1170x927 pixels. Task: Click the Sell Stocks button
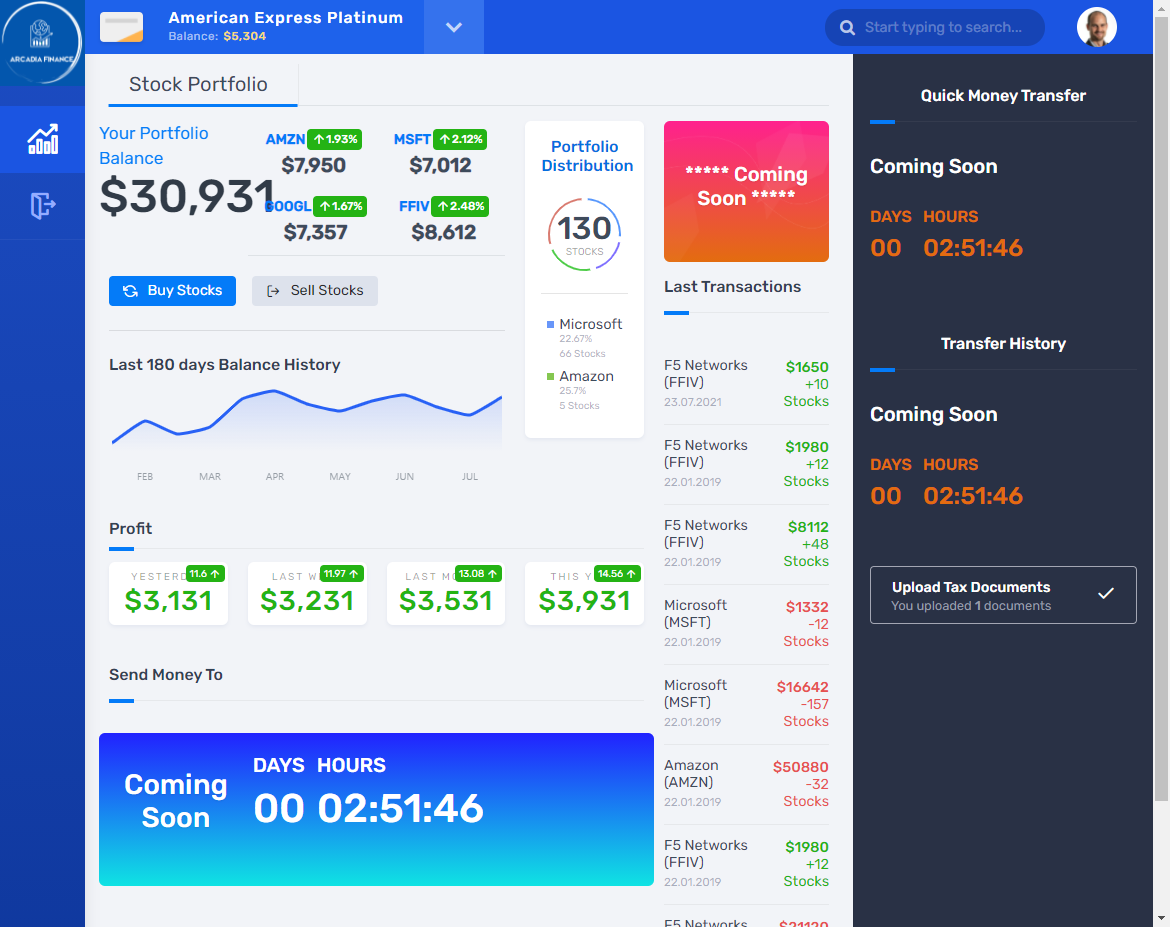315,290
